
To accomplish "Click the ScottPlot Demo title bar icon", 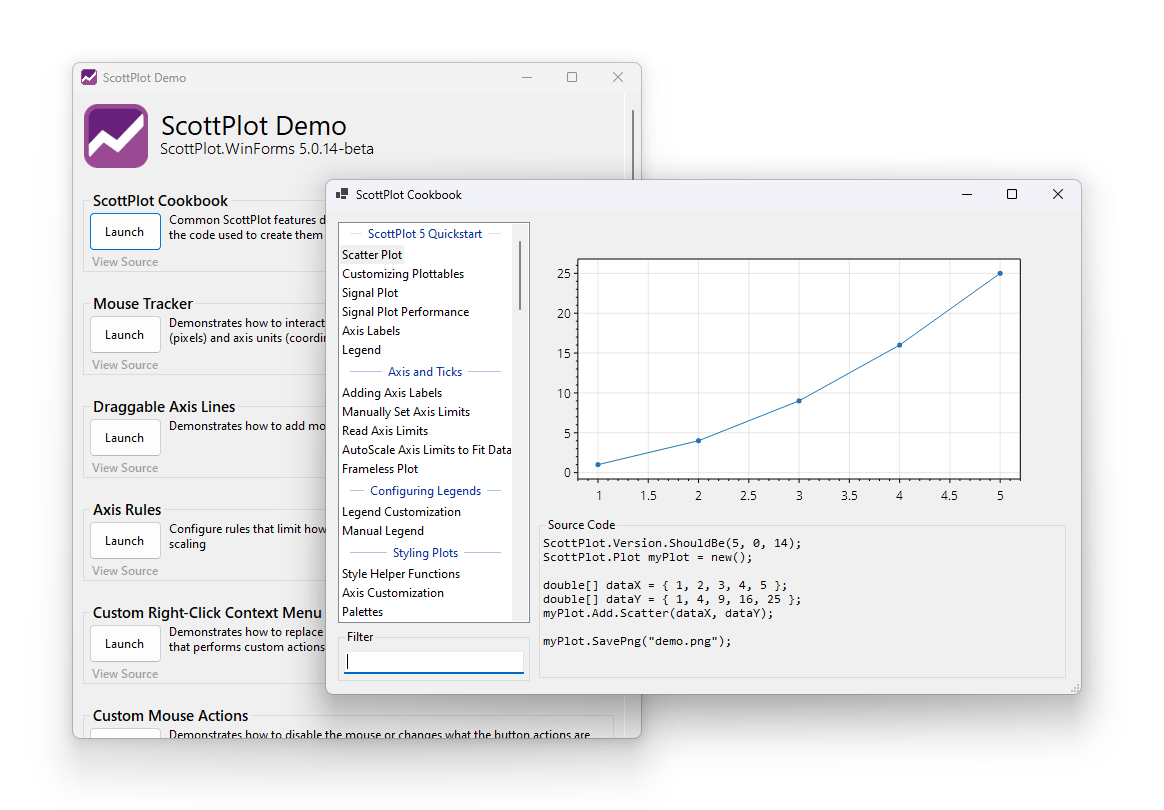I will [x=89, y=77].
